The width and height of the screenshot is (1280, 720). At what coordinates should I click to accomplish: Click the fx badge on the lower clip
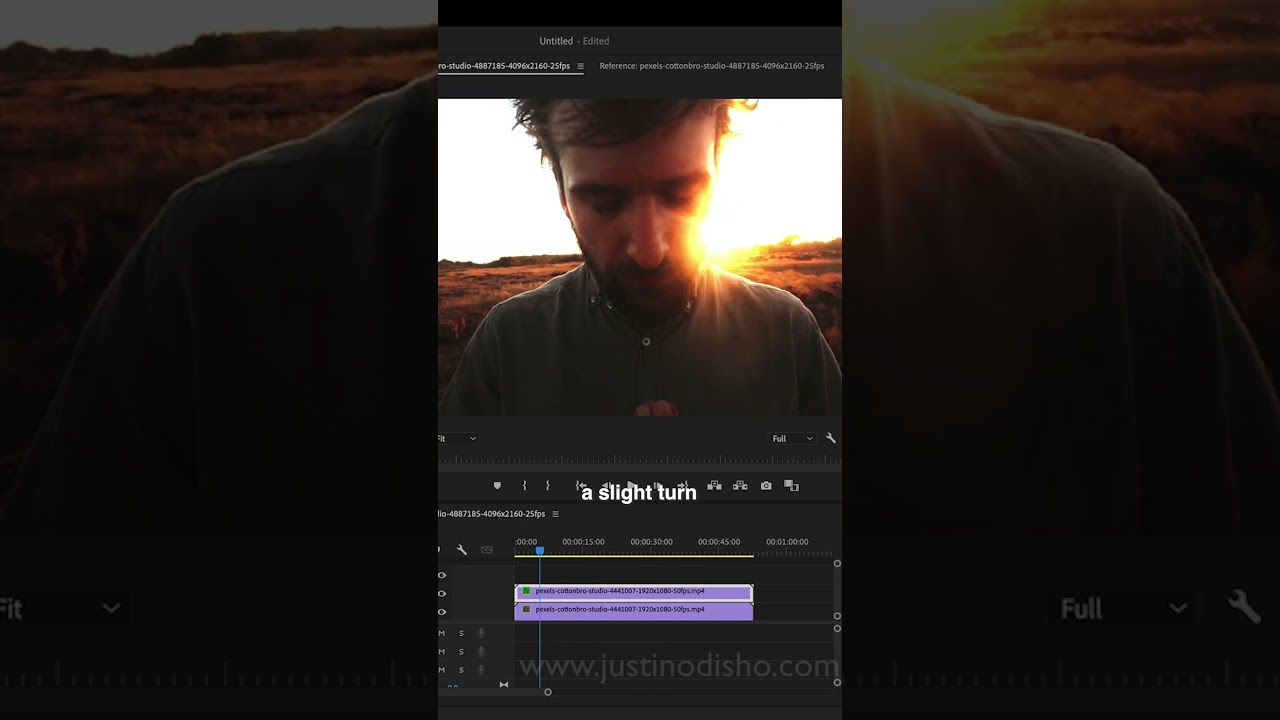click(526, 609)
